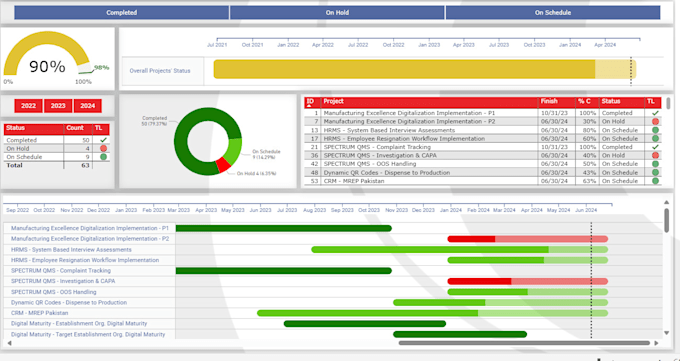Screen dimensions: 680x361
Task: Click the 98% target marker on gauge
Action: [101, 68]
